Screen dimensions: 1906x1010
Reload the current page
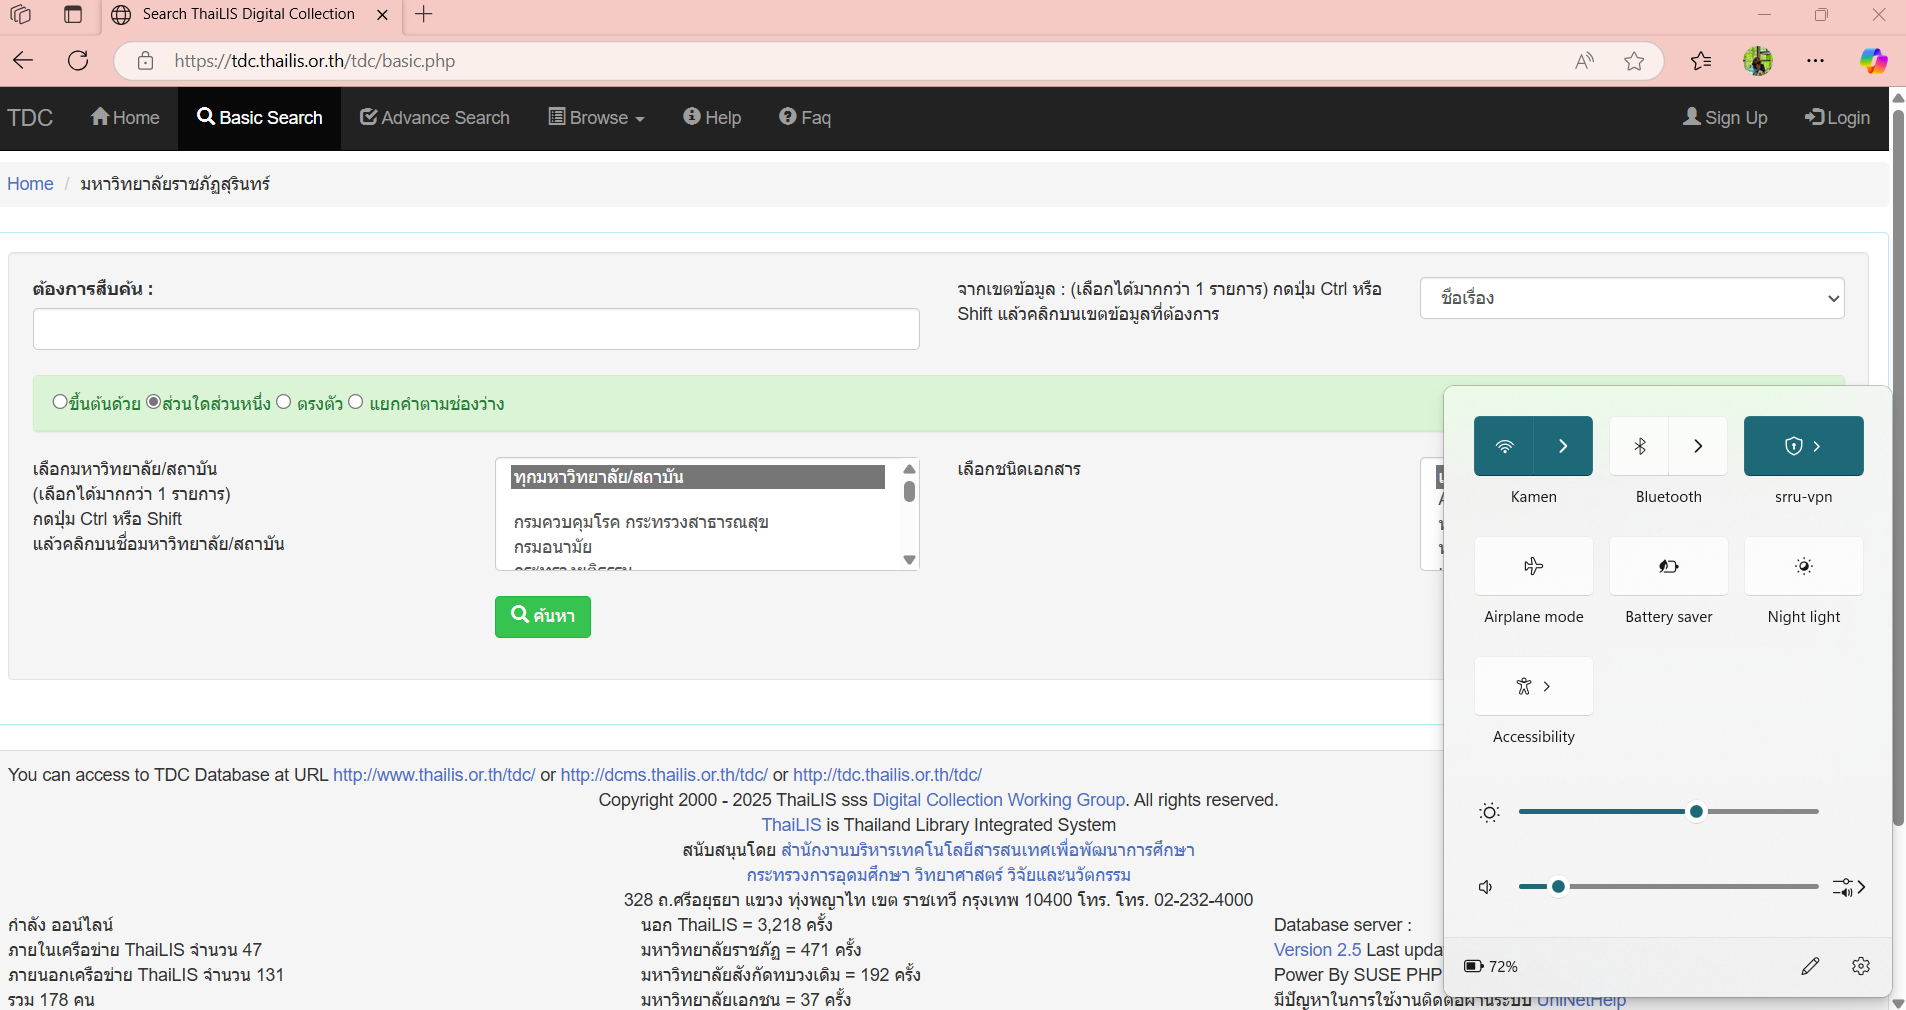click(78, 61)
